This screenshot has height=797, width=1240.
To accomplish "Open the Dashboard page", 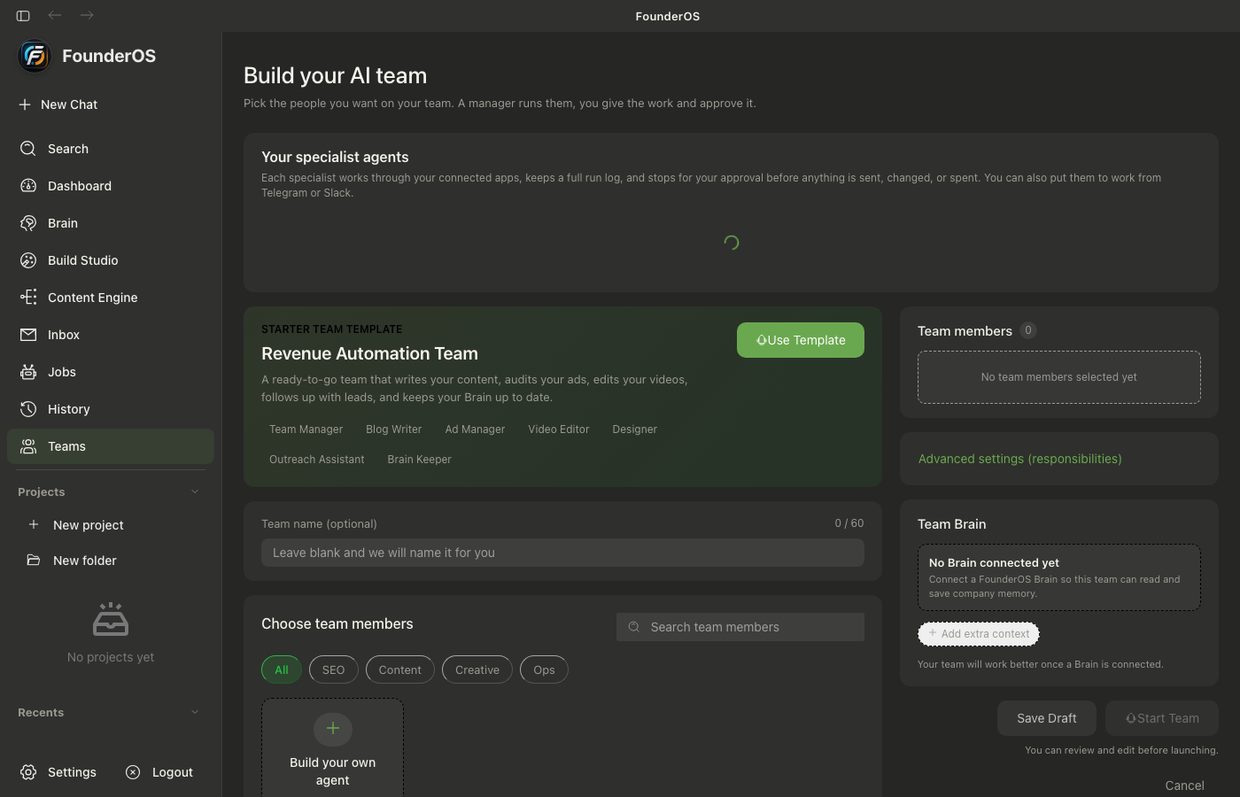I will click(x=110, y=186).
